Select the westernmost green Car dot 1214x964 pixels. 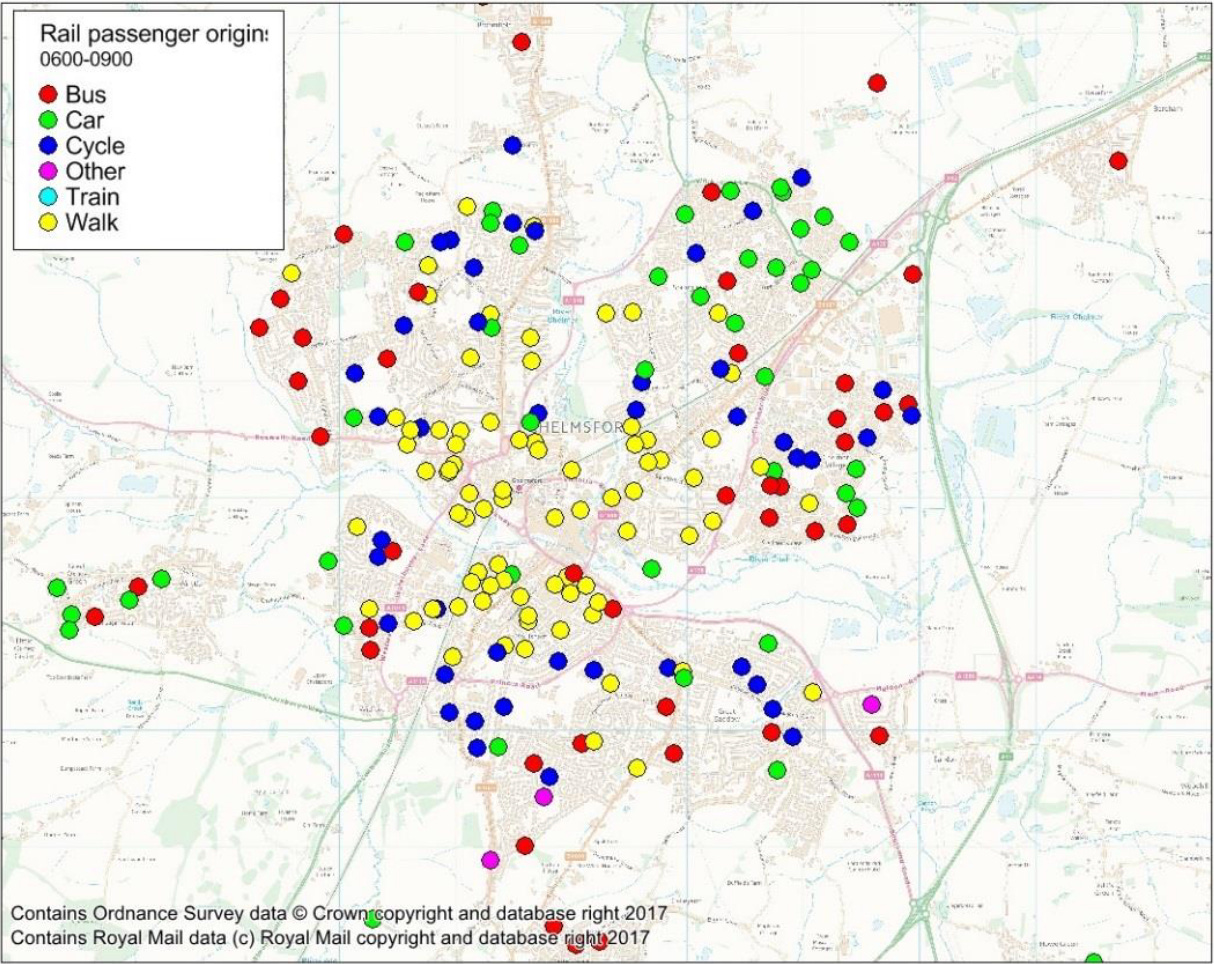pyautogui.click(x=57, y=587)
